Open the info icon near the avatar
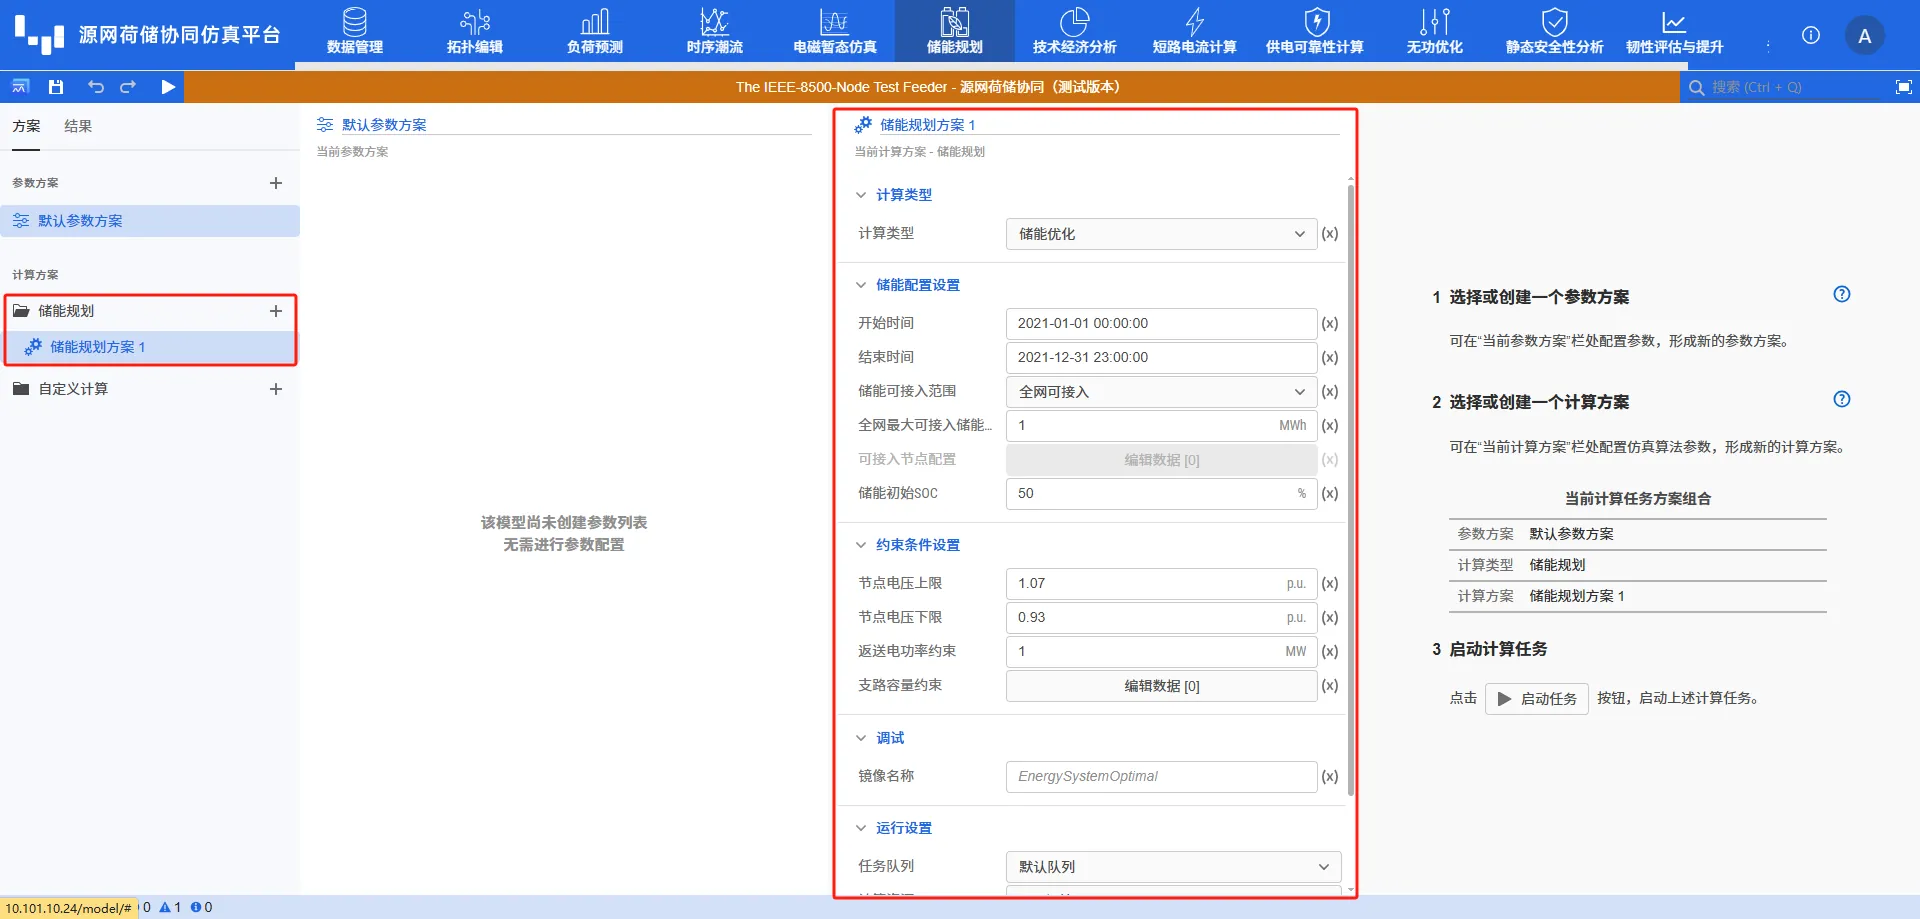The image size is (1920, 919). tap(1810, 35)
